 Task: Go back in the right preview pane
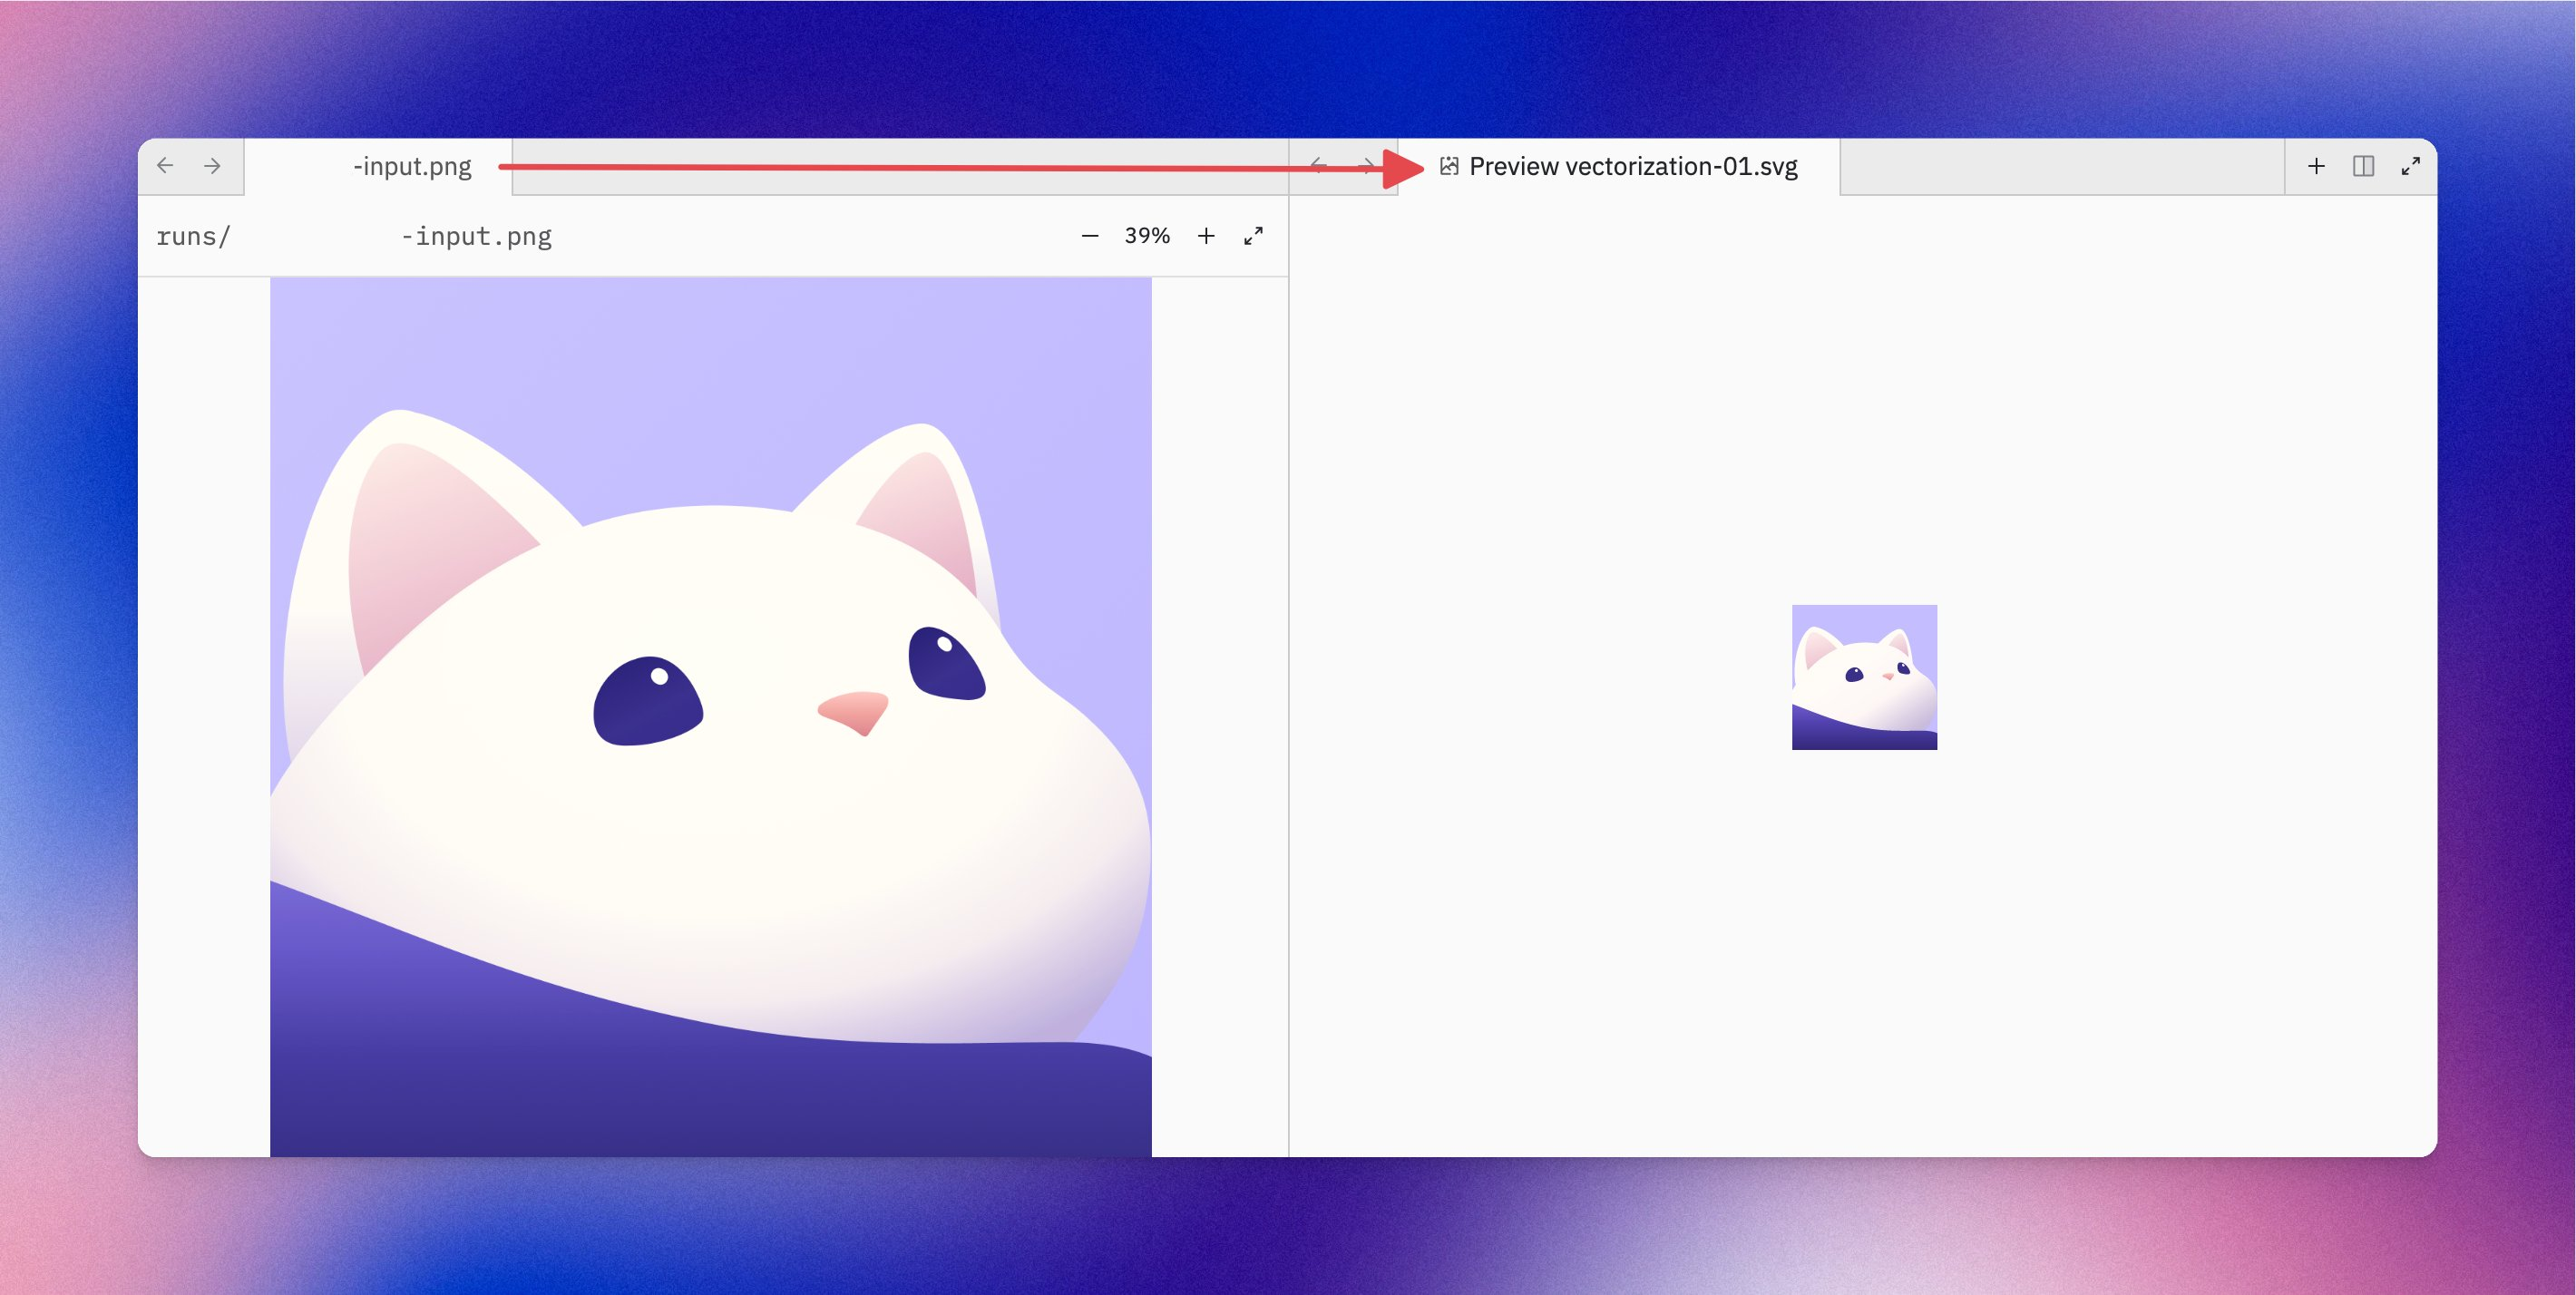pyautogui.click(x=1318, y=166)
